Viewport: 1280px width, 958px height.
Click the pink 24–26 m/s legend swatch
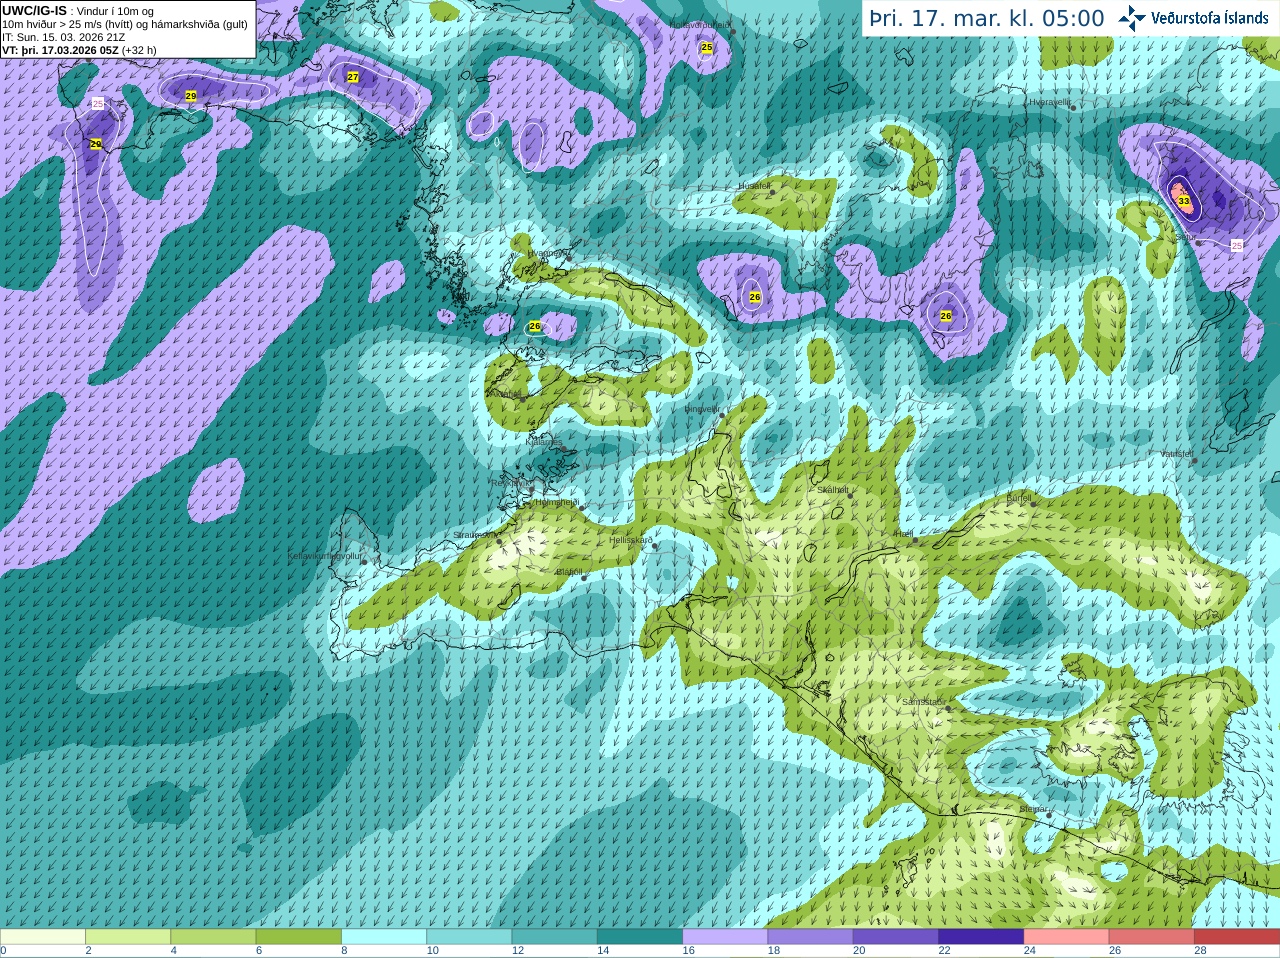click(x=1067, y=937)
